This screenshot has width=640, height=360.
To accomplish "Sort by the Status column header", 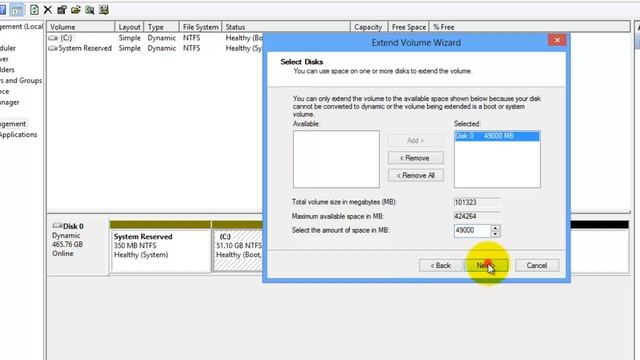I will click(x=286, y=27).
